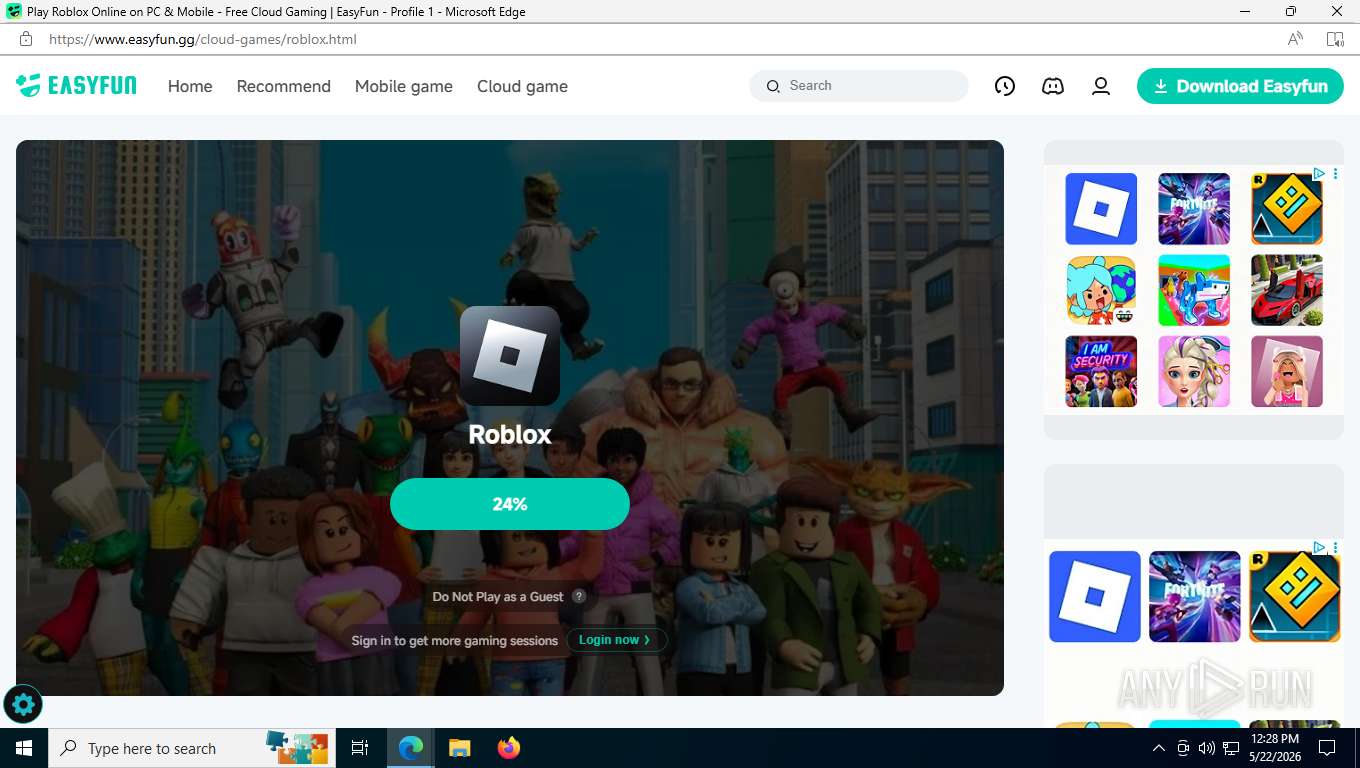Viewport: 1360px width, 768px height.
Task: Open the play history clock icon
Action: point(1005,86)
